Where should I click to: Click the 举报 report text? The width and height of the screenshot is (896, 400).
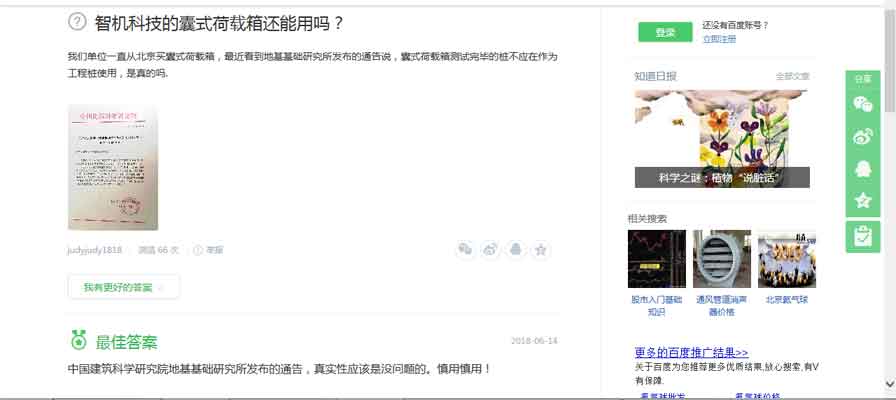214,250
